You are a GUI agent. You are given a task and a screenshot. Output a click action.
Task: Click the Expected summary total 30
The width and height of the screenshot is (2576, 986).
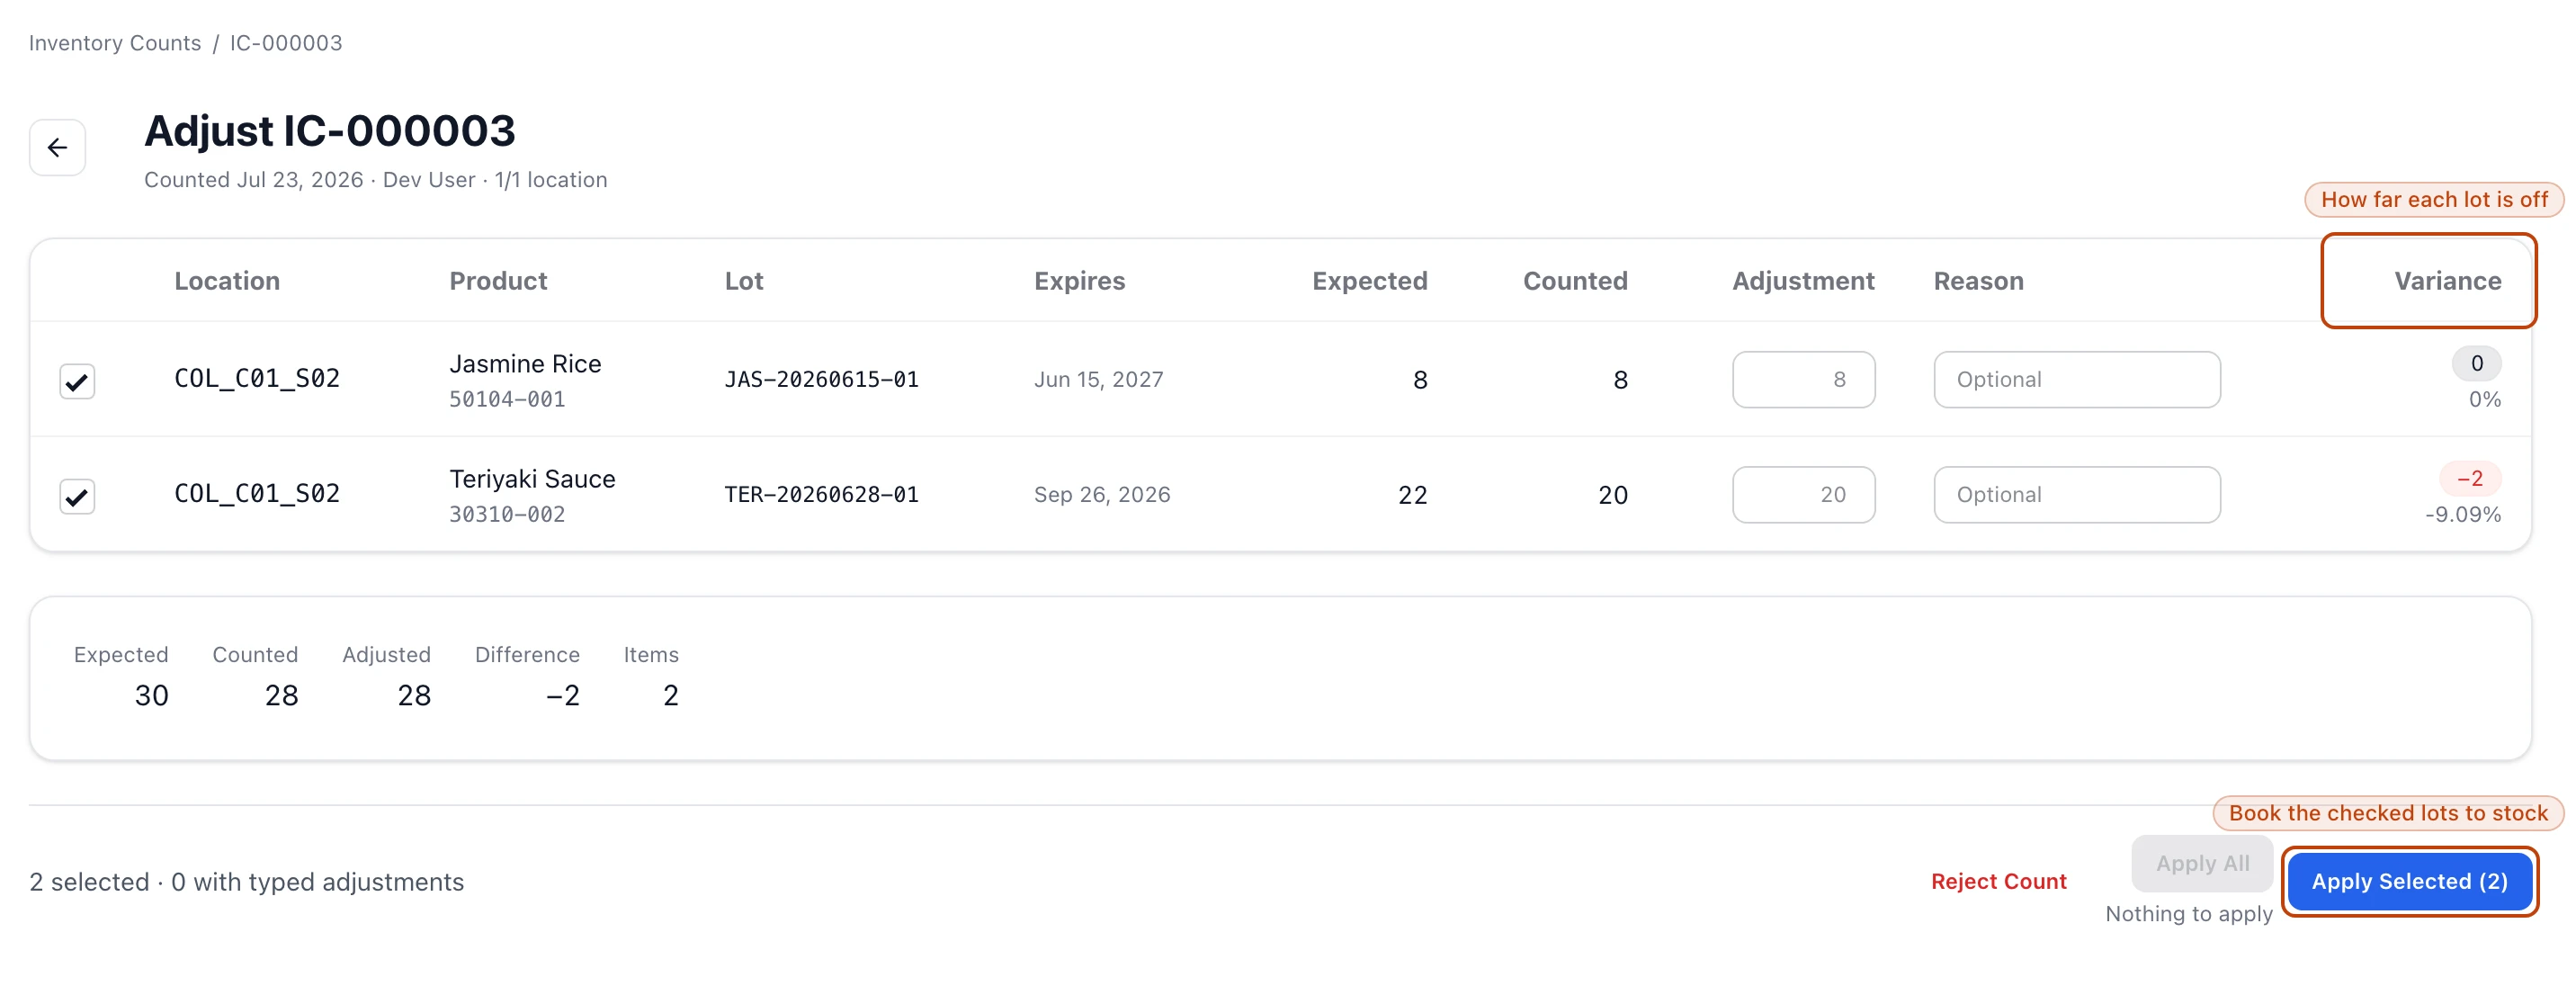(x=151, y=695)
